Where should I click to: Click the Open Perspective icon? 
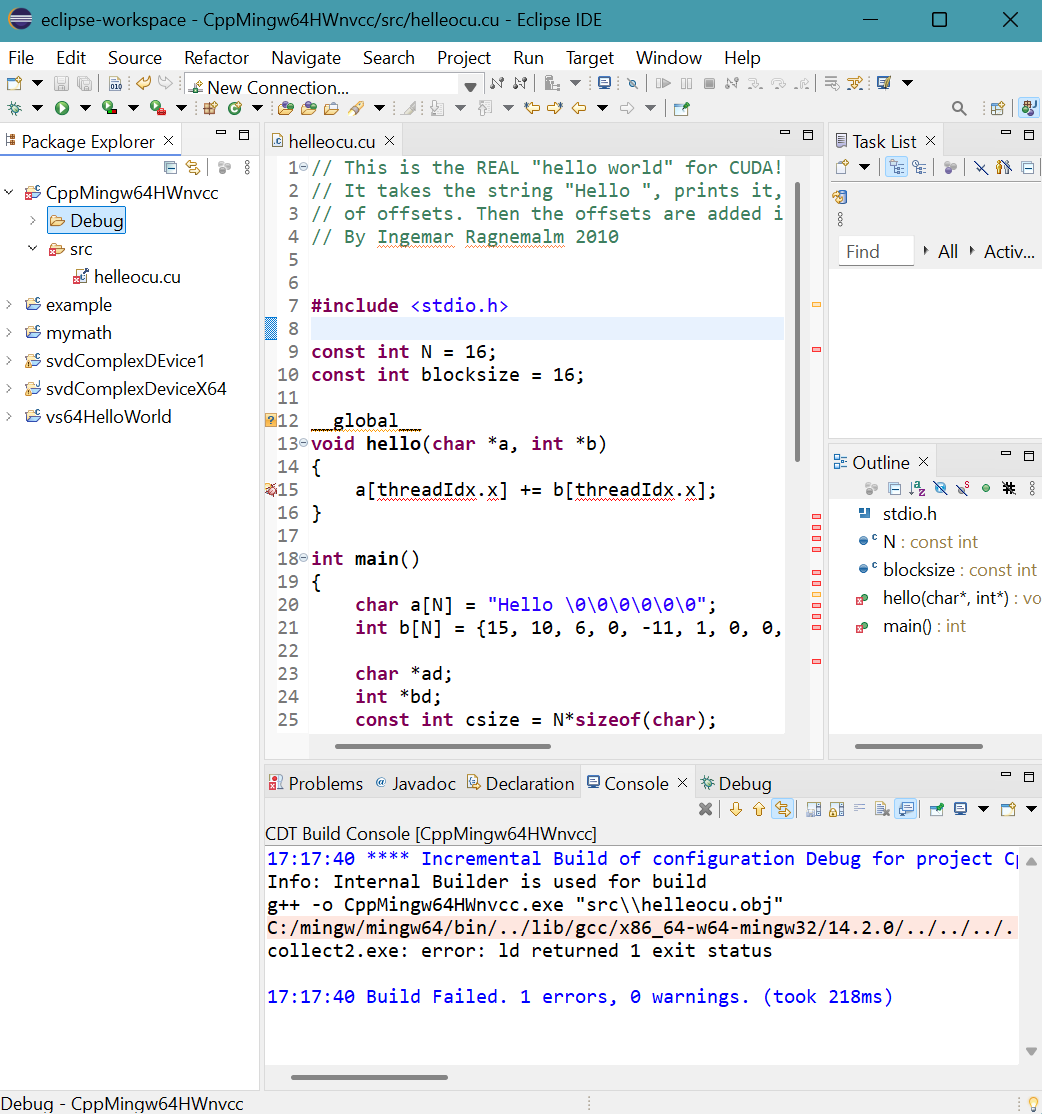[x=998, y=108]
